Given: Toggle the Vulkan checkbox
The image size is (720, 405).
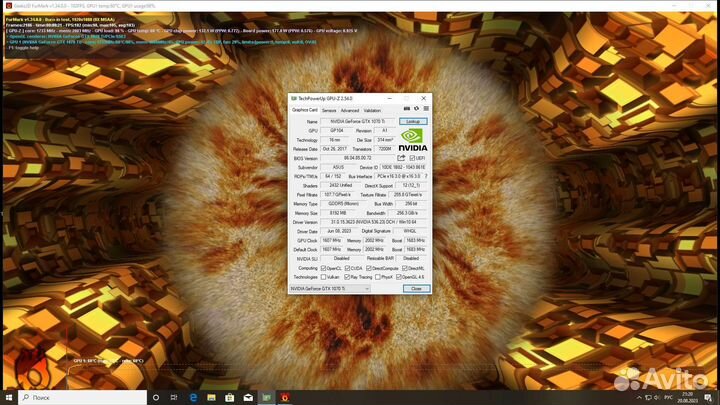Looking at the screenshot, I should click(x=323, y=277).
